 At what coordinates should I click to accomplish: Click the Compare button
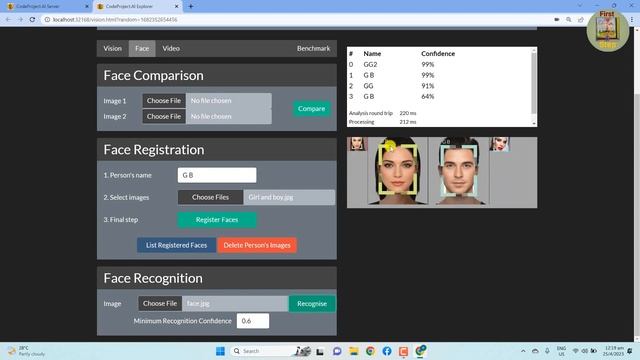[311, 109]
